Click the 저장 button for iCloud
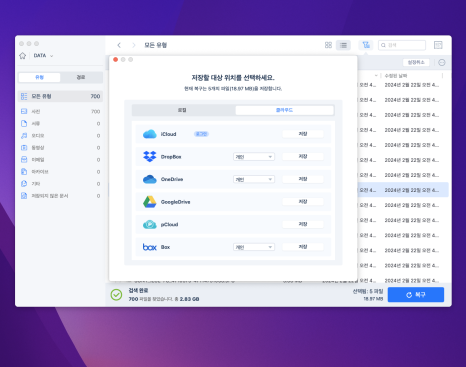 click(x=303, y=134)
